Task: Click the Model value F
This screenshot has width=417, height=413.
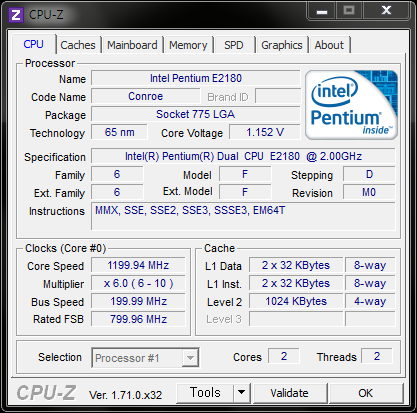Action: 245,174
